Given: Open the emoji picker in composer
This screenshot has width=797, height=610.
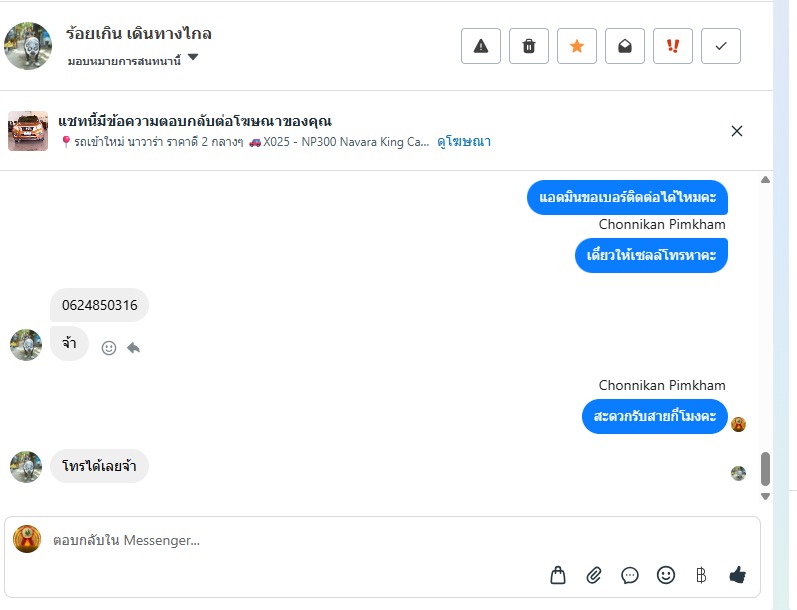Looking at the screenshot, I should point(666,575).
